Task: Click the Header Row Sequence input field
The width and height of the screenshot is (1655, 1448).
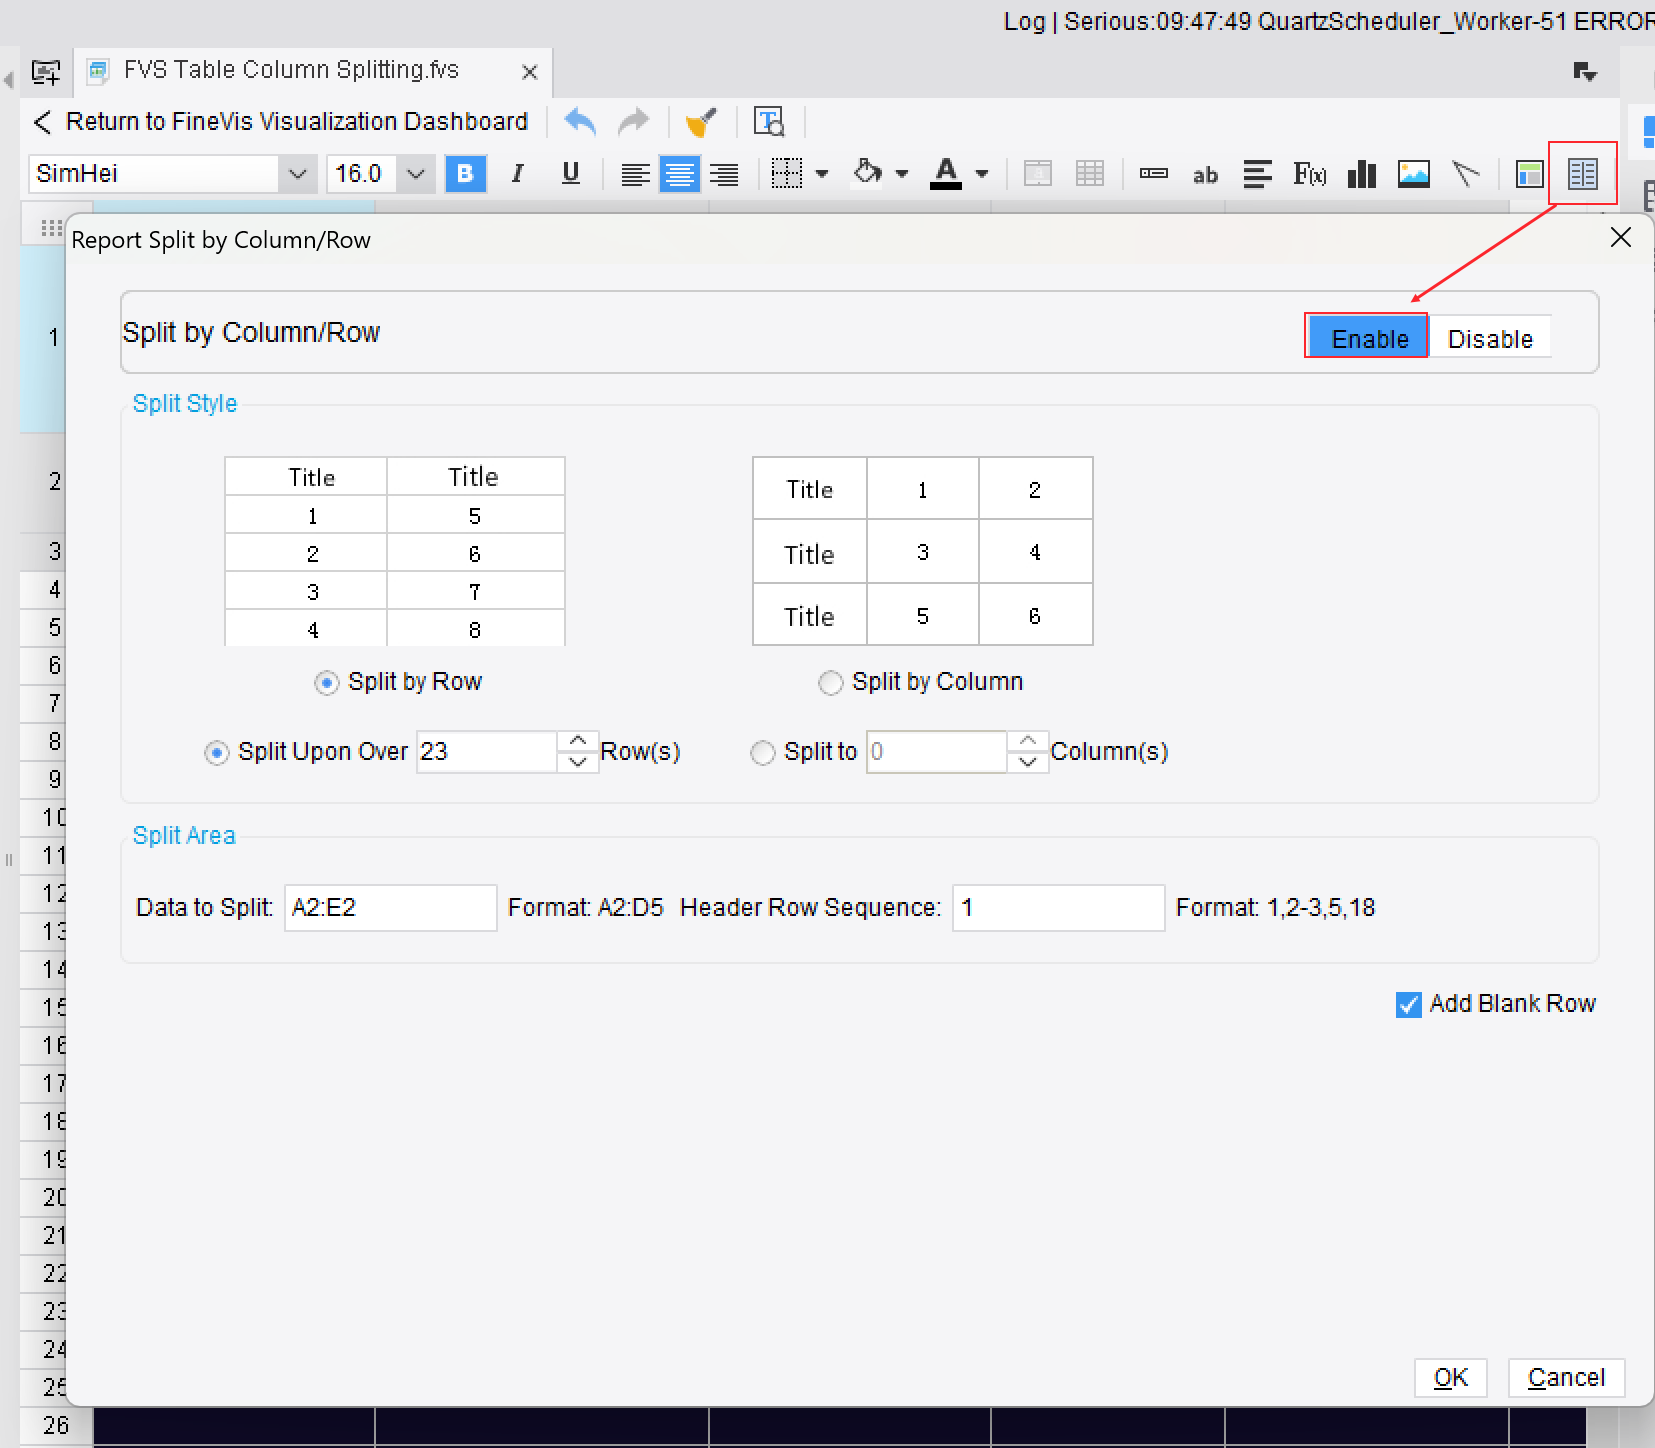Action: [x=1058, y=908]
